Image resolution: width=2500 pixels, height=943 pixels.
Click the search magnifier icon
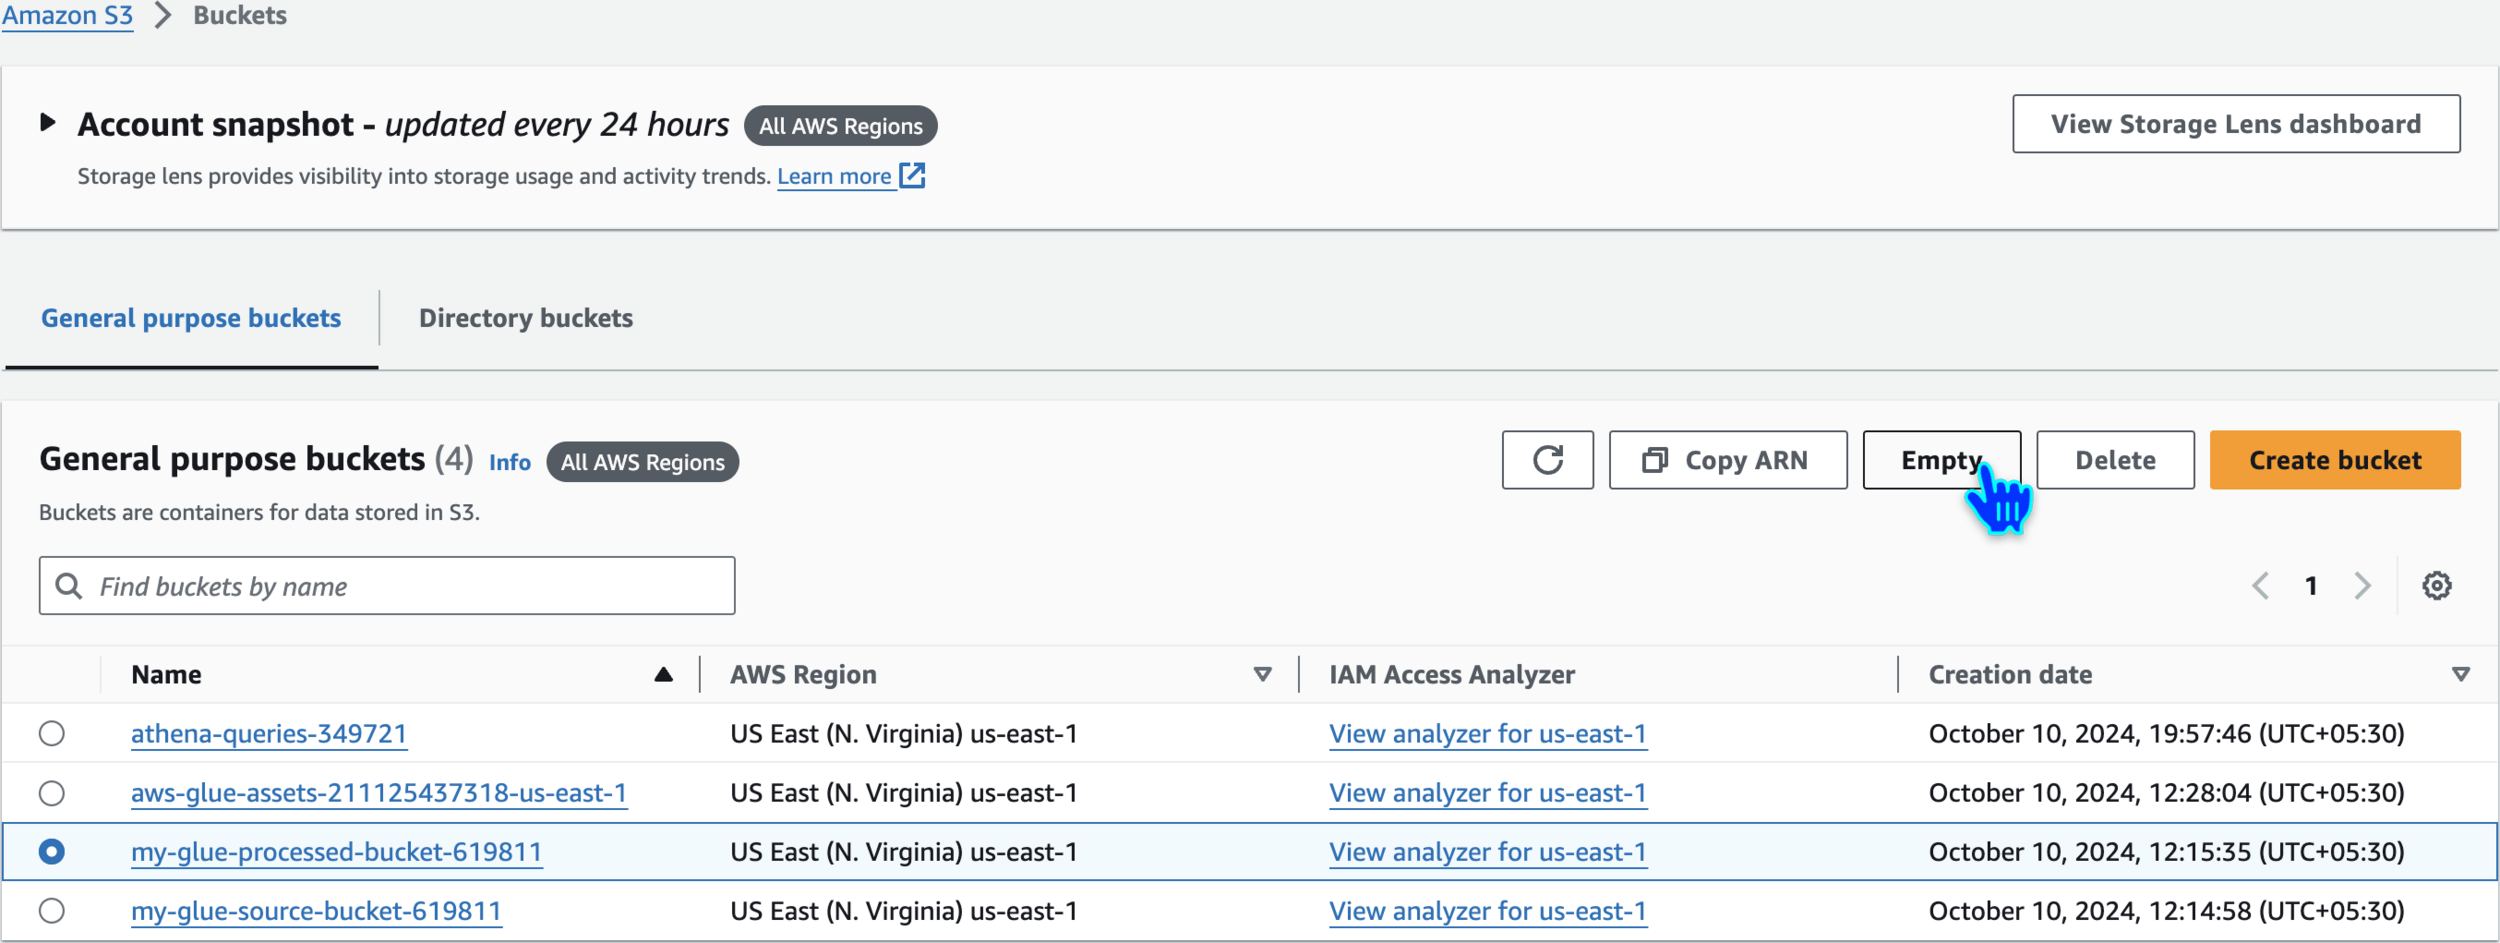[69, 586]
